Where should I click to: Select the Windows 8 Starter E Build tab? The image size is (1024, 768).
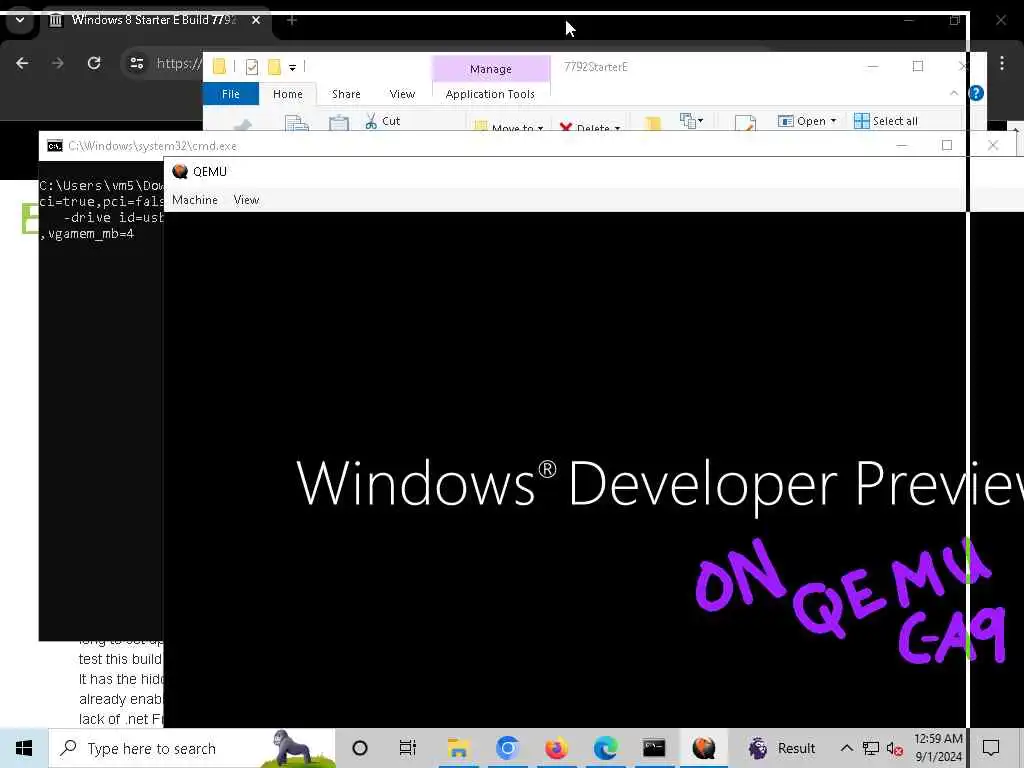click(x=155, y=20)
